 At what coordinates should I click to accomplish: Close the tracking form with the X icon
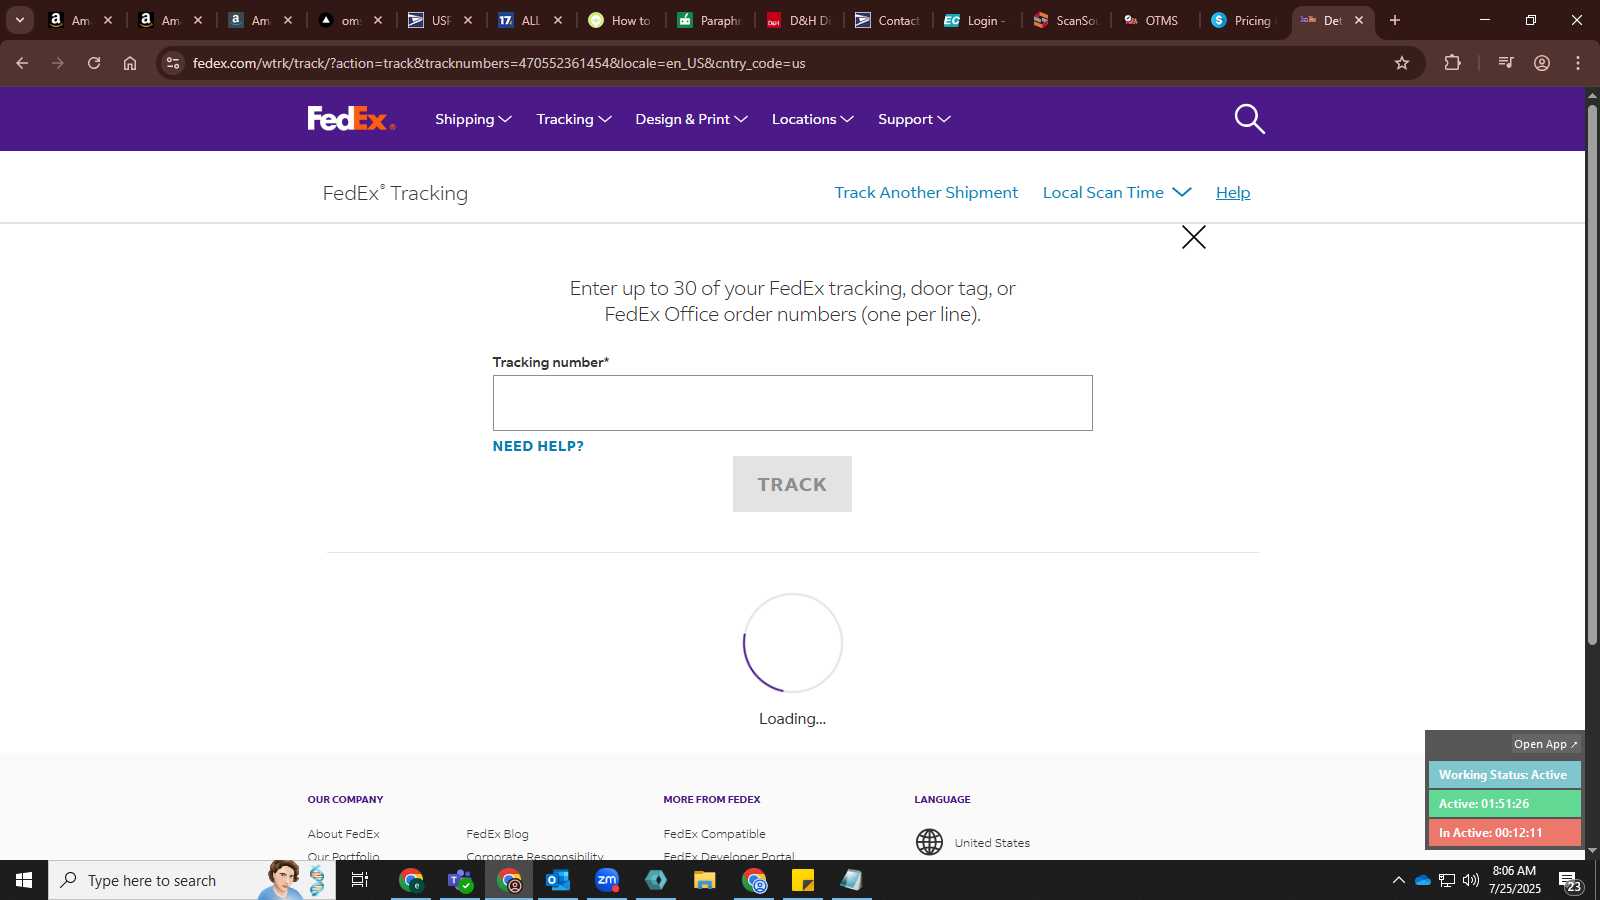pyautogui.click(x=1193, y=237)
